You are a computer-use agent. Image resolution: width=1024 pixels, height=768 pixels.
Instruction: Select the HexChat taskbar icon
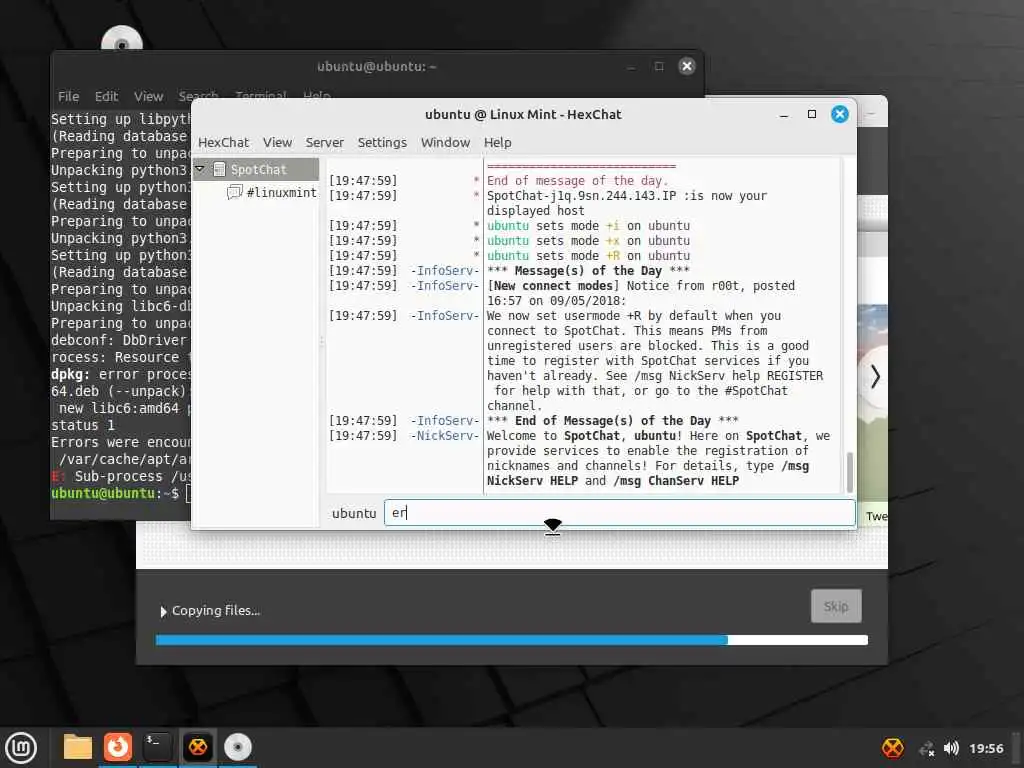[x=198, y=747]
